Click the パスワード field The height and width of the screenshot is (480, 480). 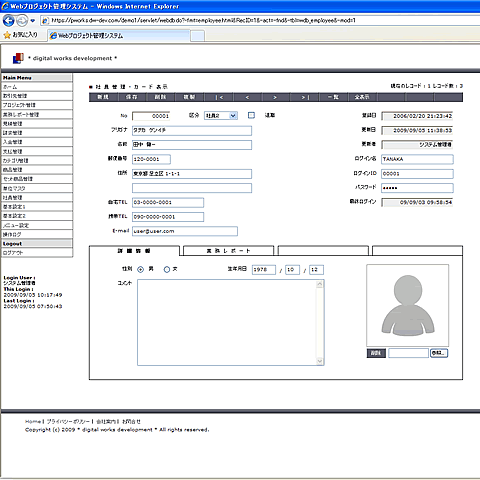pyautogui.click(x=417, y=188)
